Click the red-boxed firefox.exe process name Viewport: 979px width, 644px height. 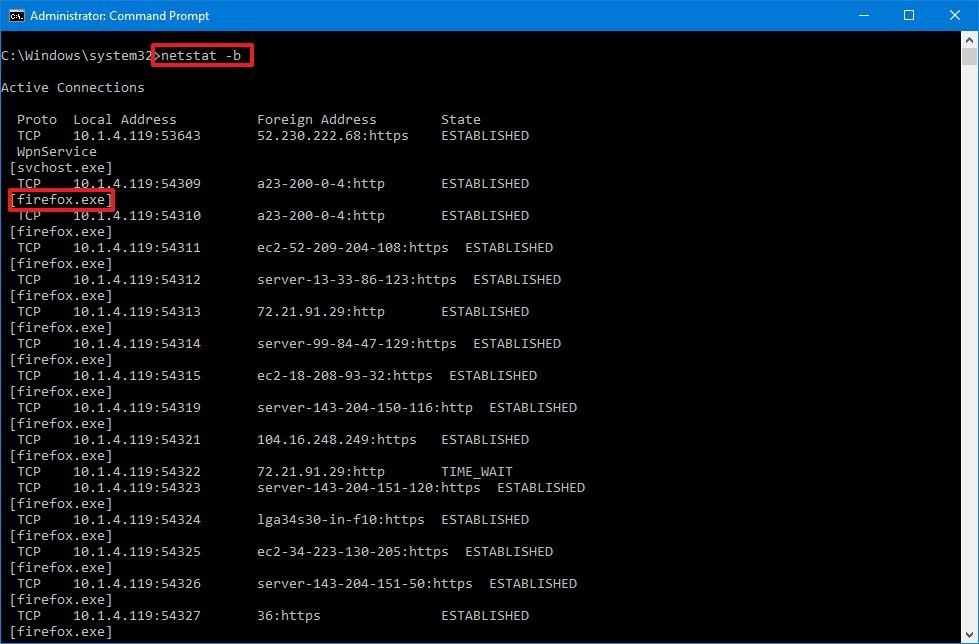(60, 199)
